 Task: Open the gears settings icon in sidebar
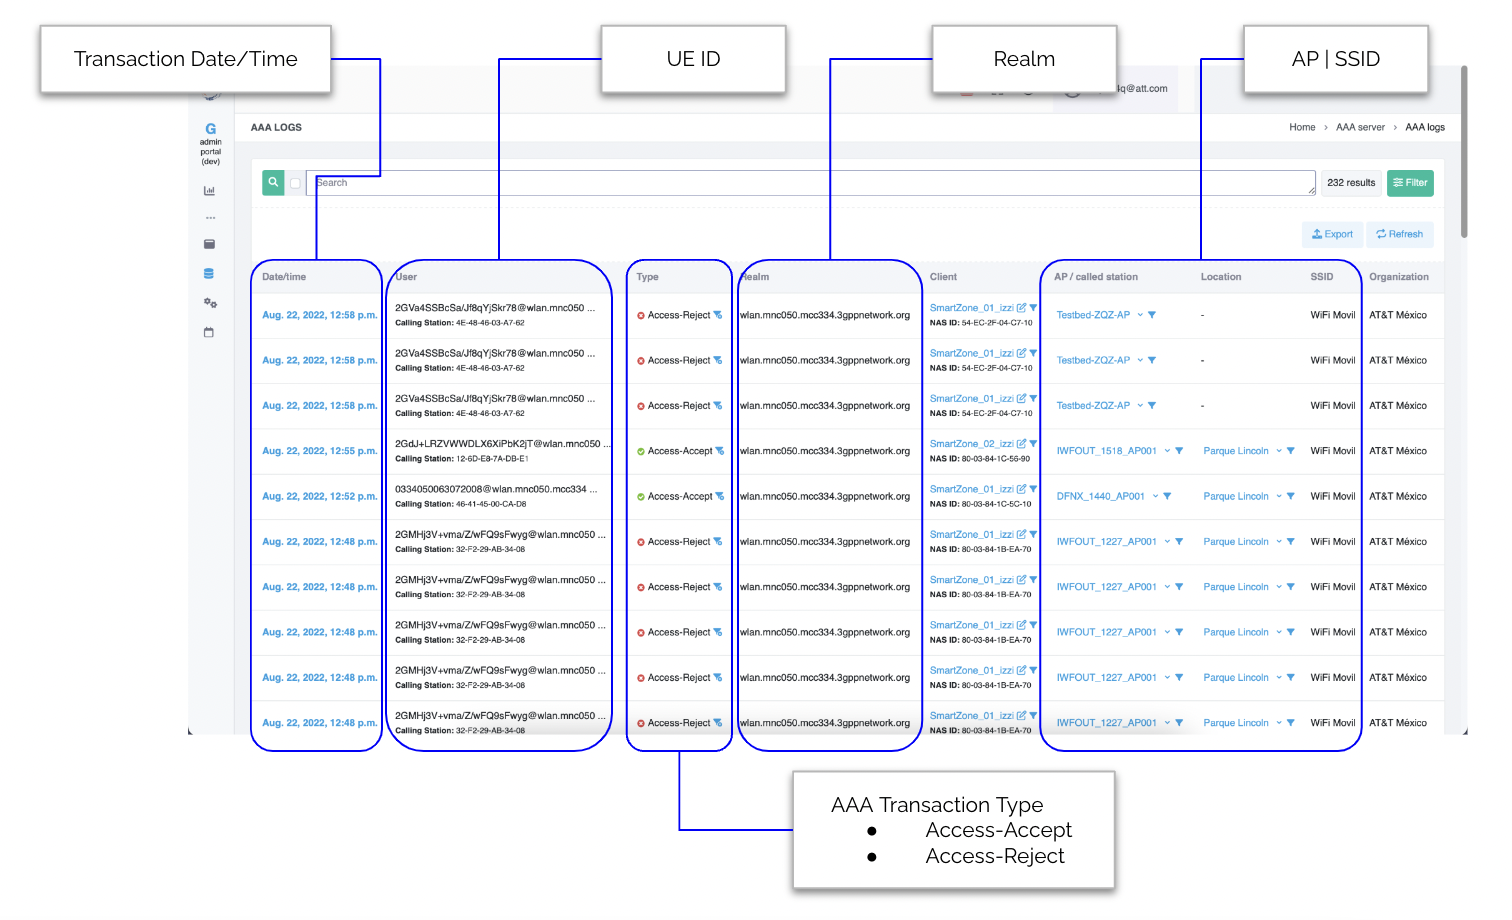click(210, 303)
